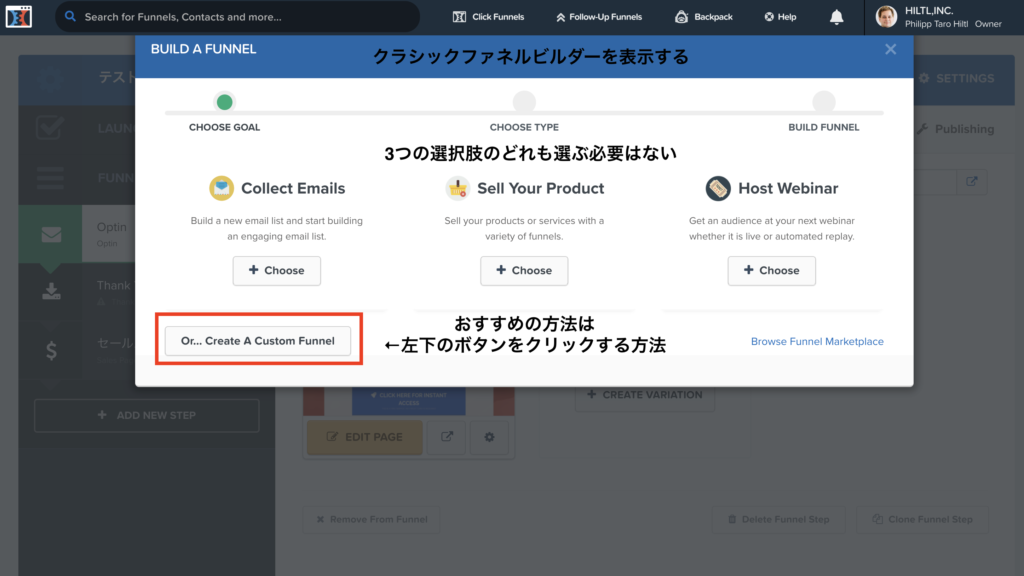The height and width of the screenshot is (576, 1024).
Task: Focus the Search for Funnels input field
Action: [238, 17]
